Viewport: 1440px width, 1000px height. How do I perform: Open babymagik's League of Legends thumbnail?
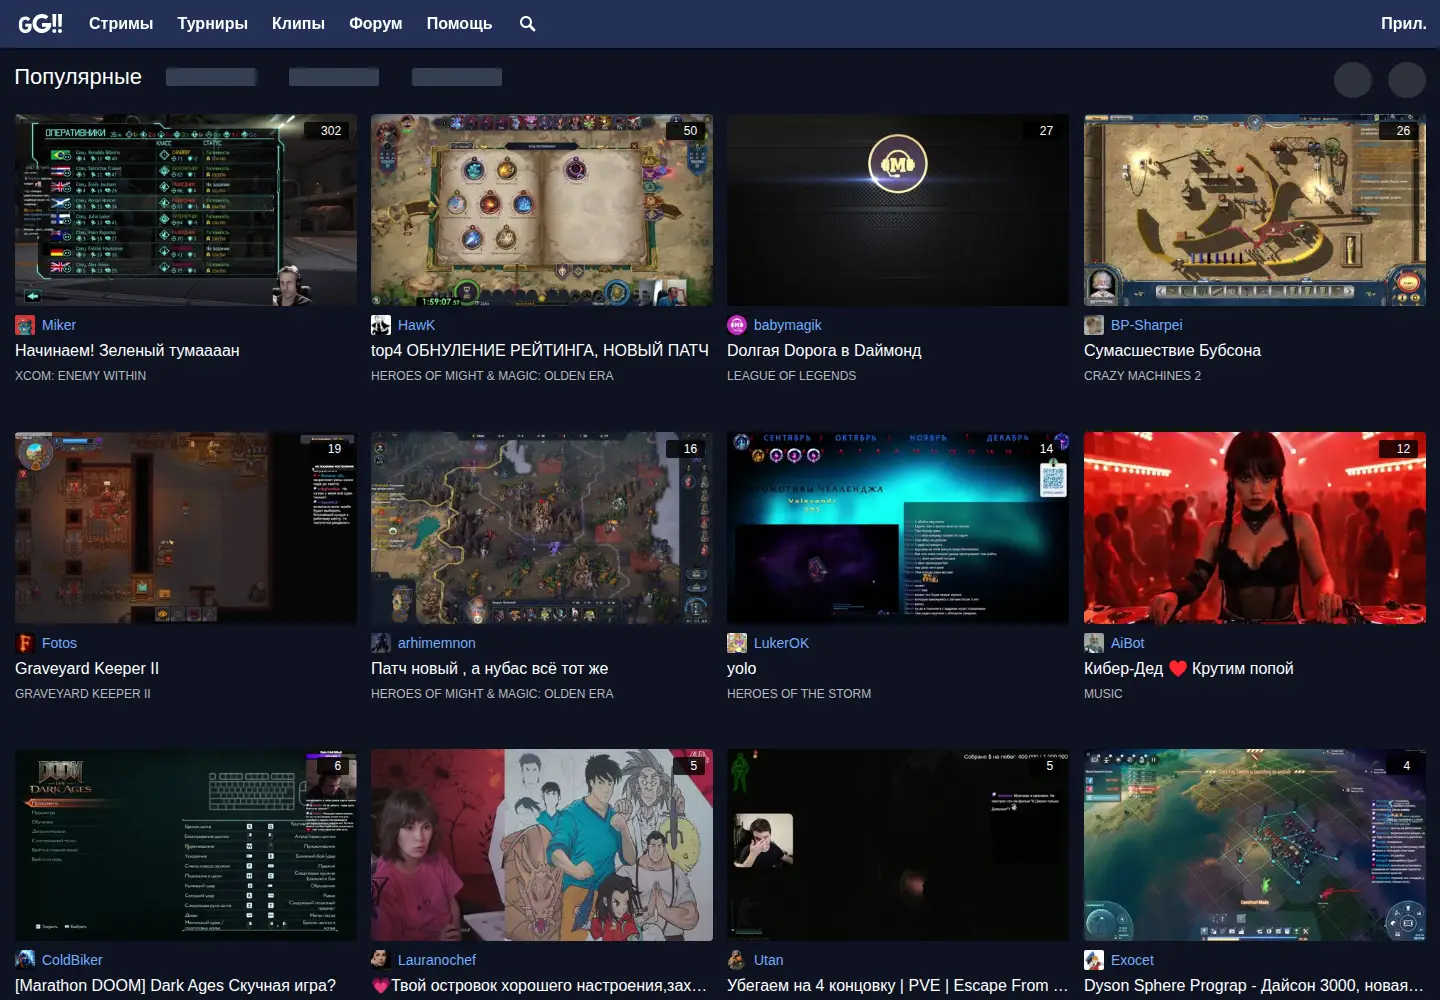pos(898,210)
